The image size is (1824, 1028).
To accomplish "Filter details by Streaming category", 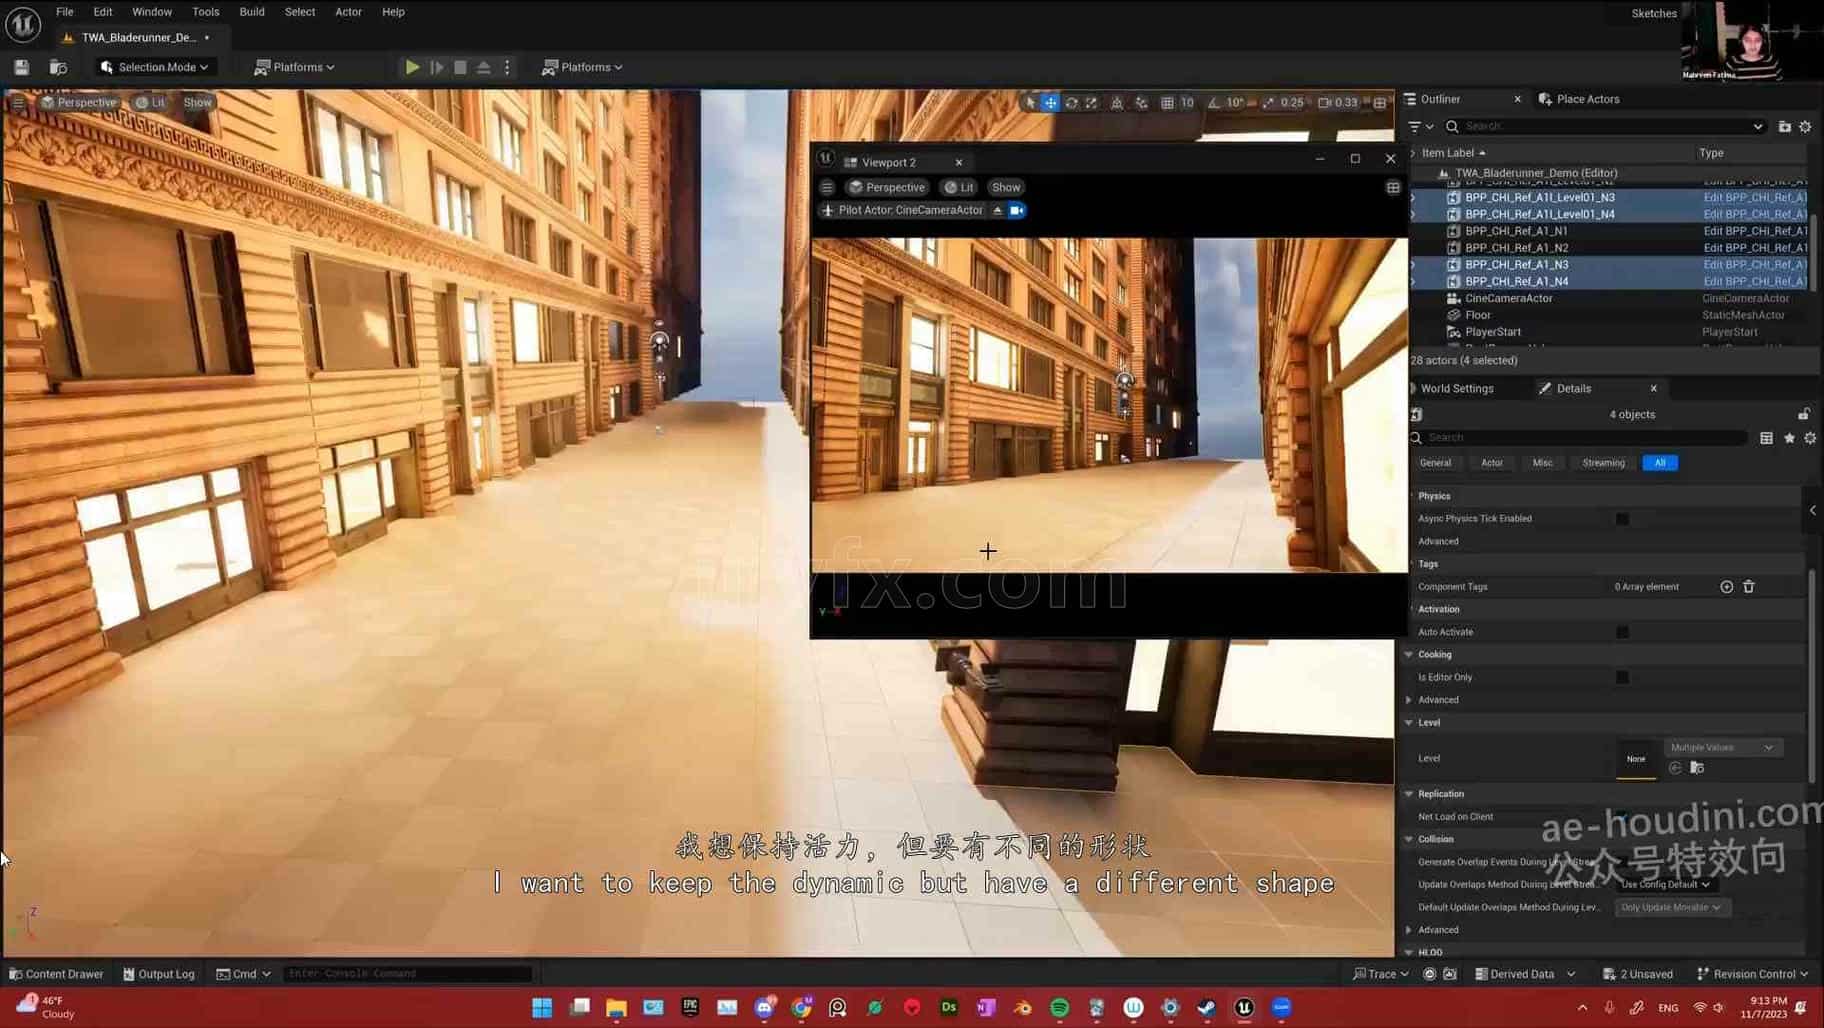I will [x=1603, y=463].
